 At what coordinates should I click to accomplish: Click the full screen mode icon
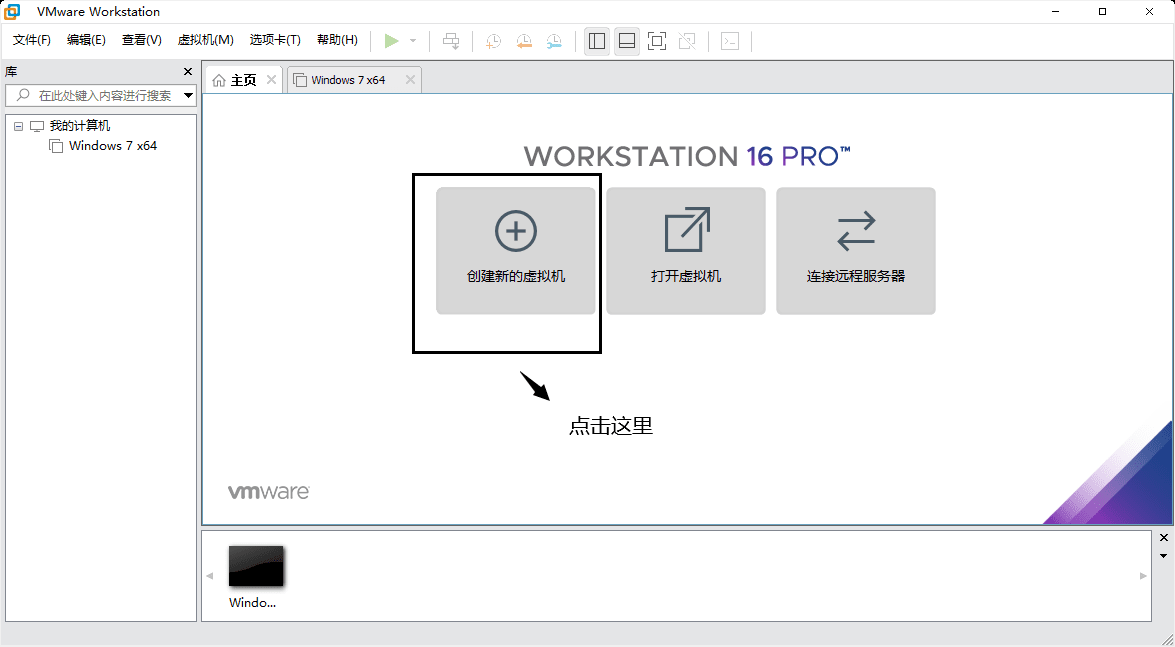tap(656, 40)
